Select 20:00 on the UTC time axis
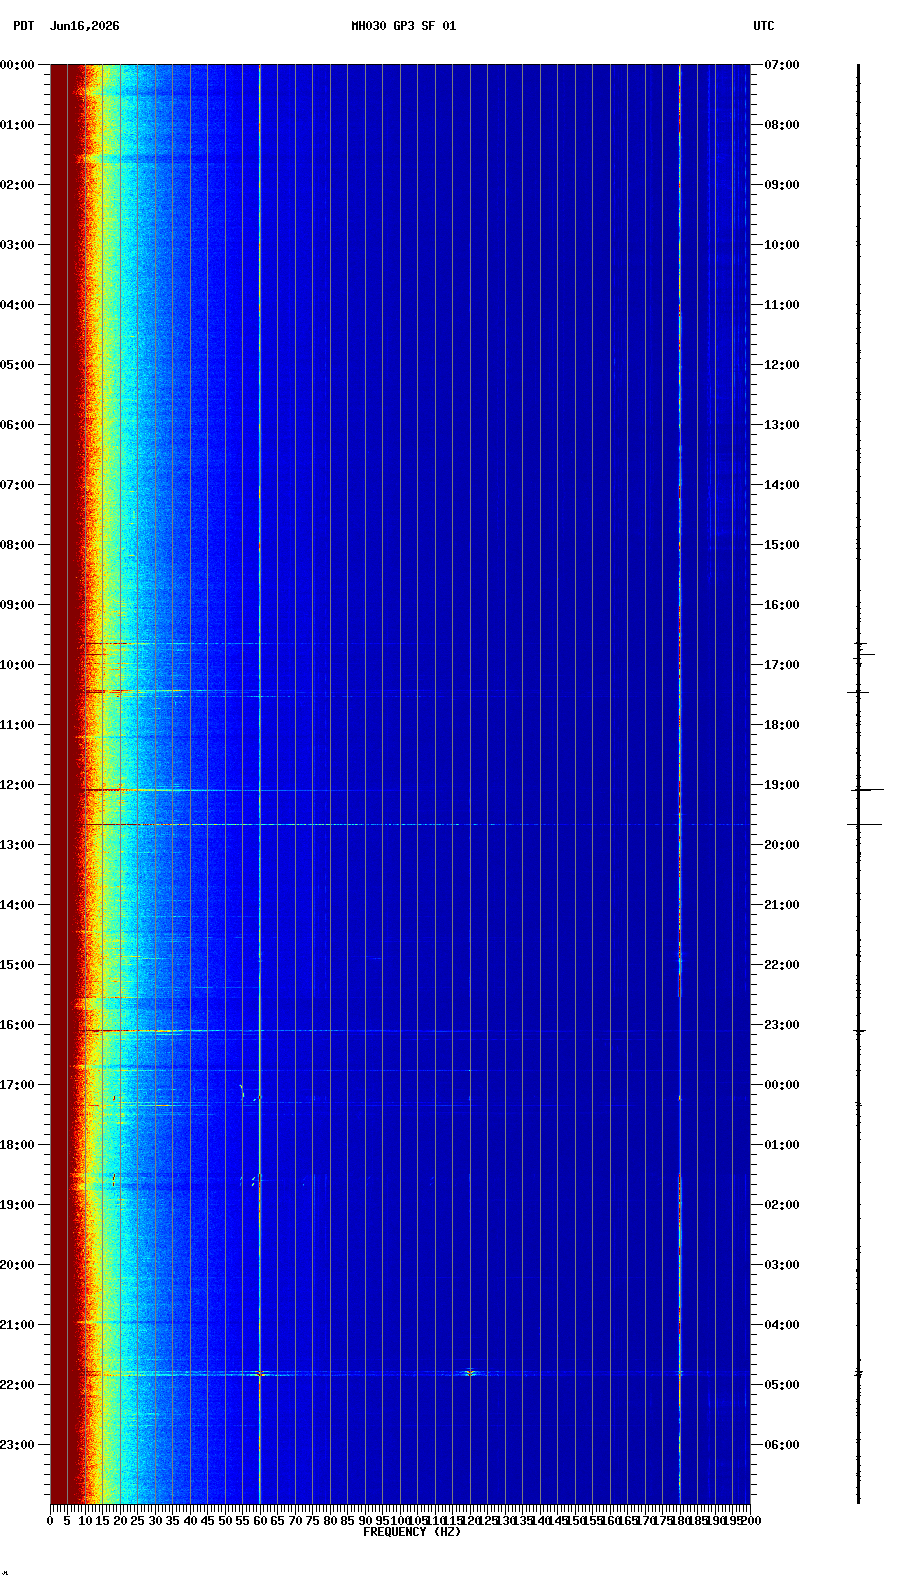 tap(782, 845)
